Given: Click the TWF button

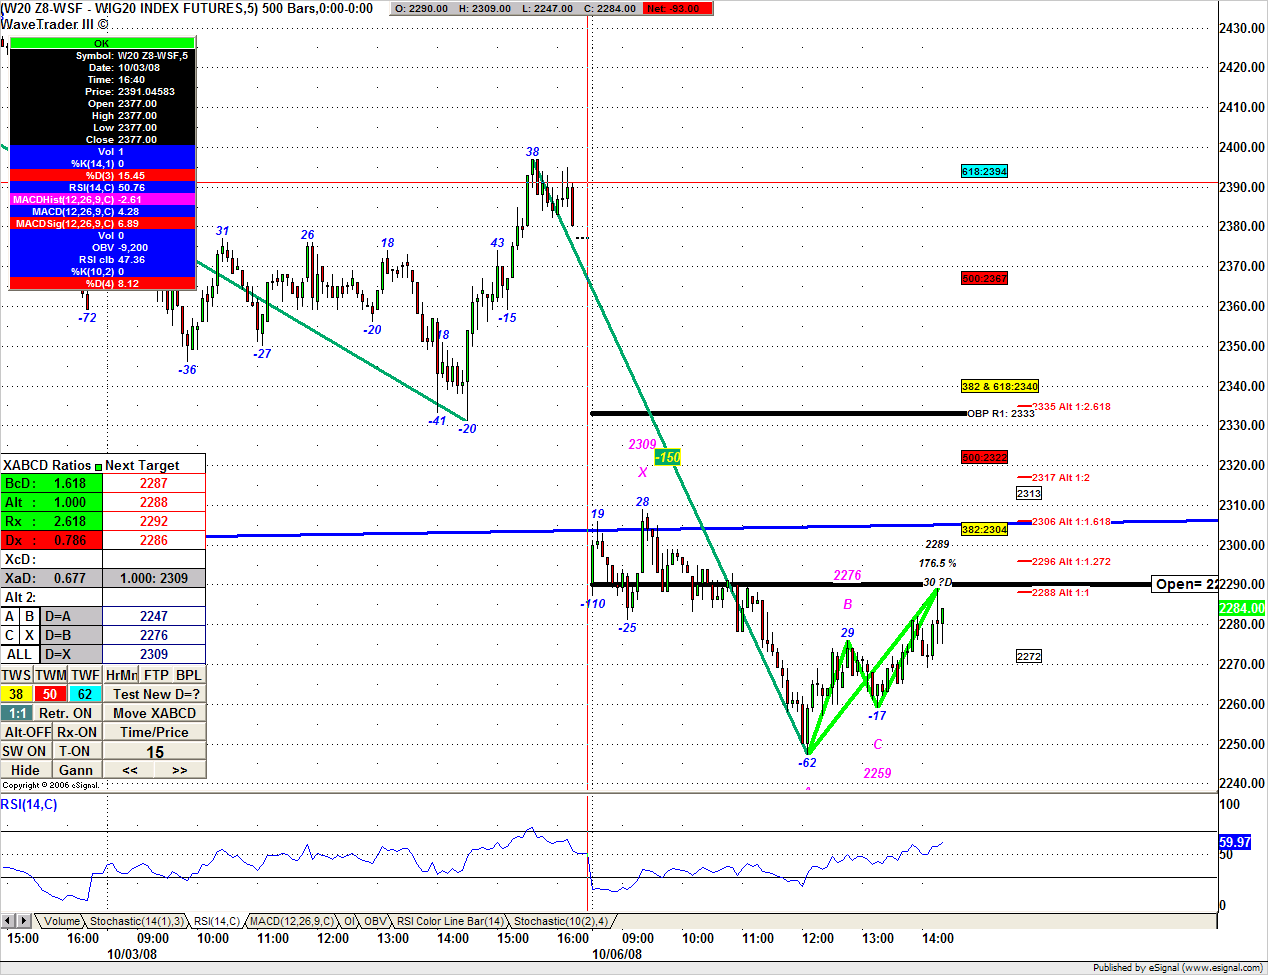Looking at the screenshot, I should tap(85, 675).
